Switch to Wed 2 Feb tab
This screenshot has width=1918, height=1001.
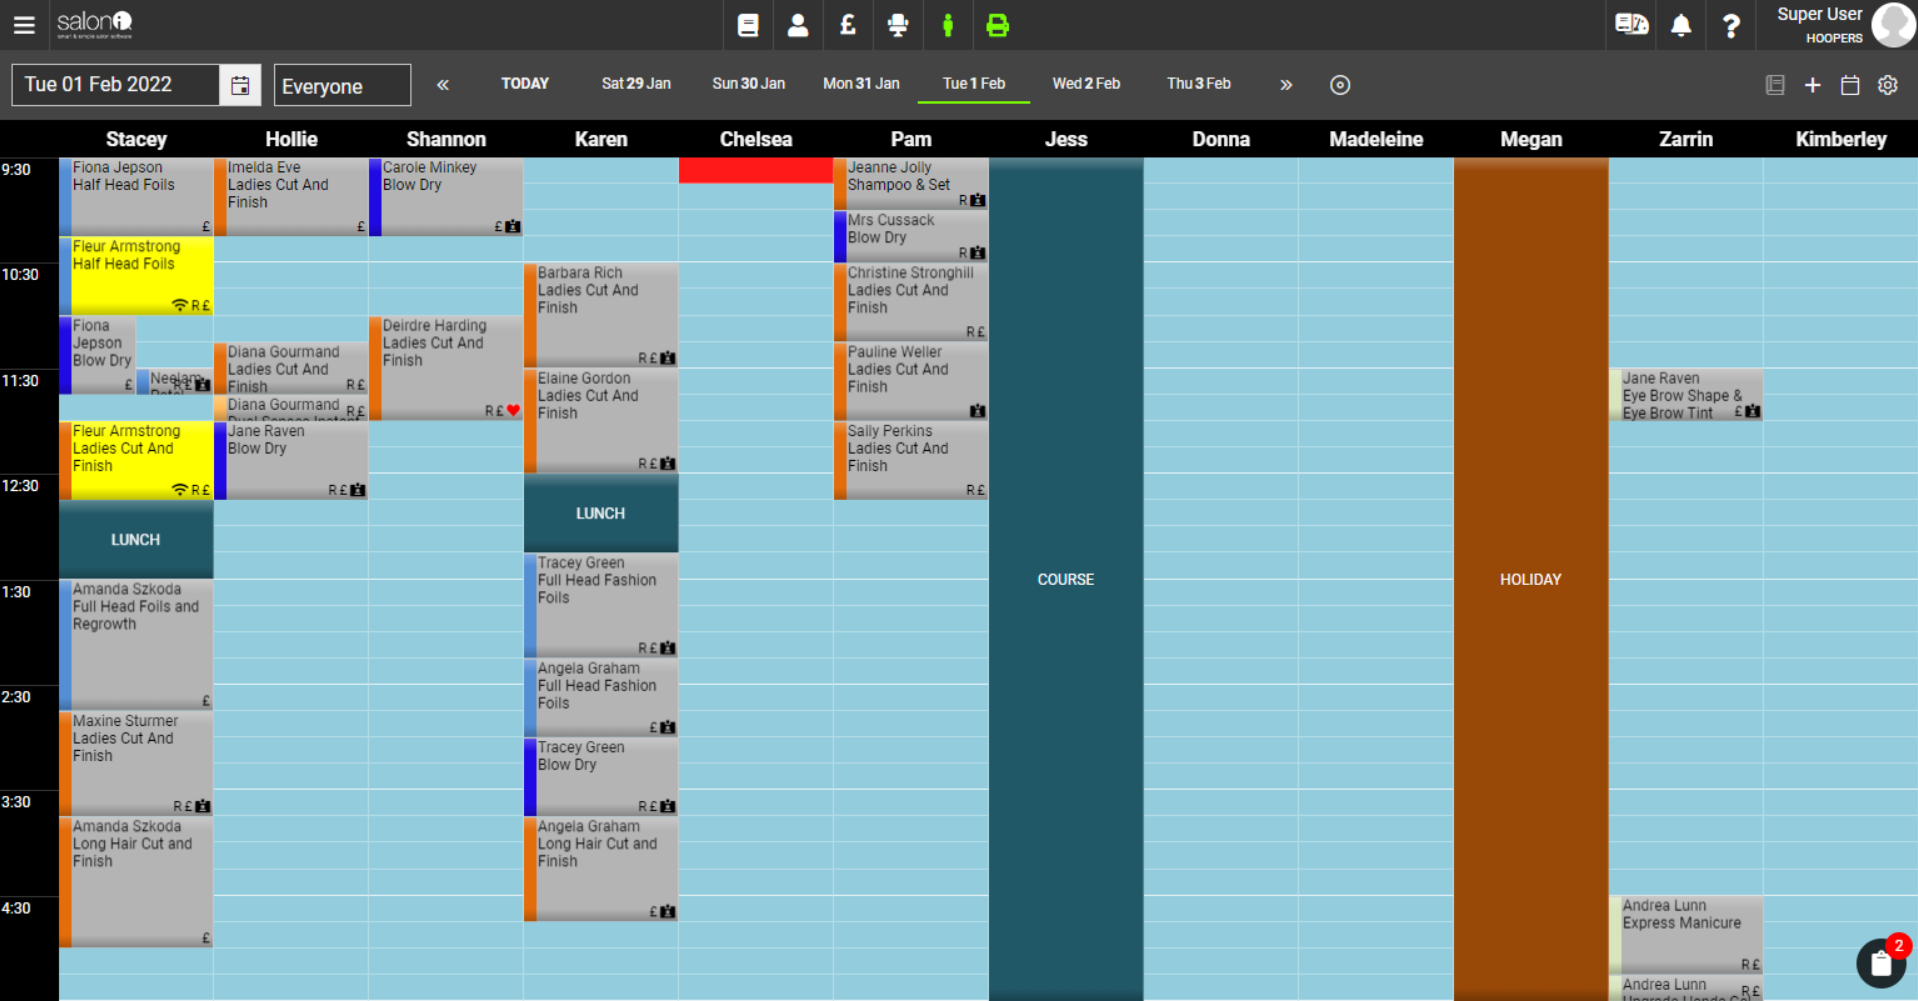[1086, 84]
